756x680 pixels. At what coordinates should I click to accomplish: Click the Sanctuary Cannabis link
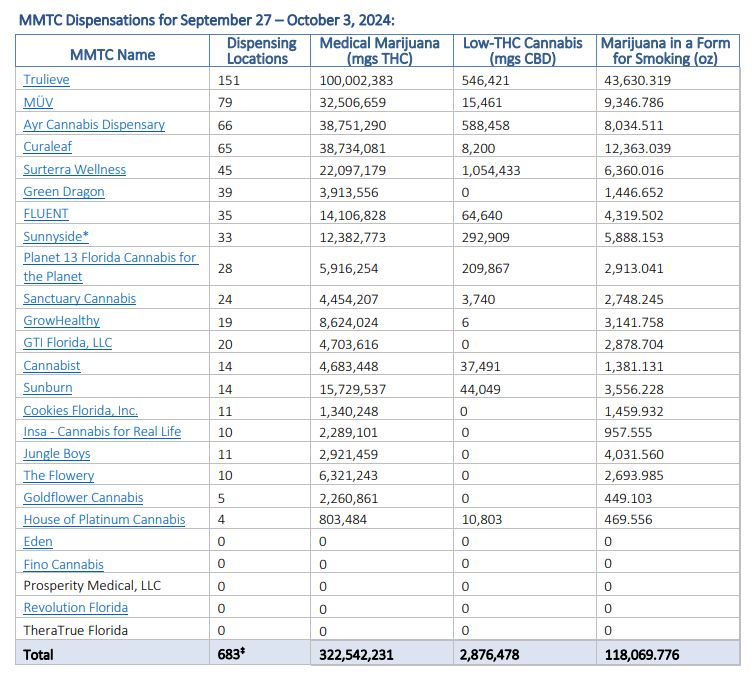tap(80, 298)
